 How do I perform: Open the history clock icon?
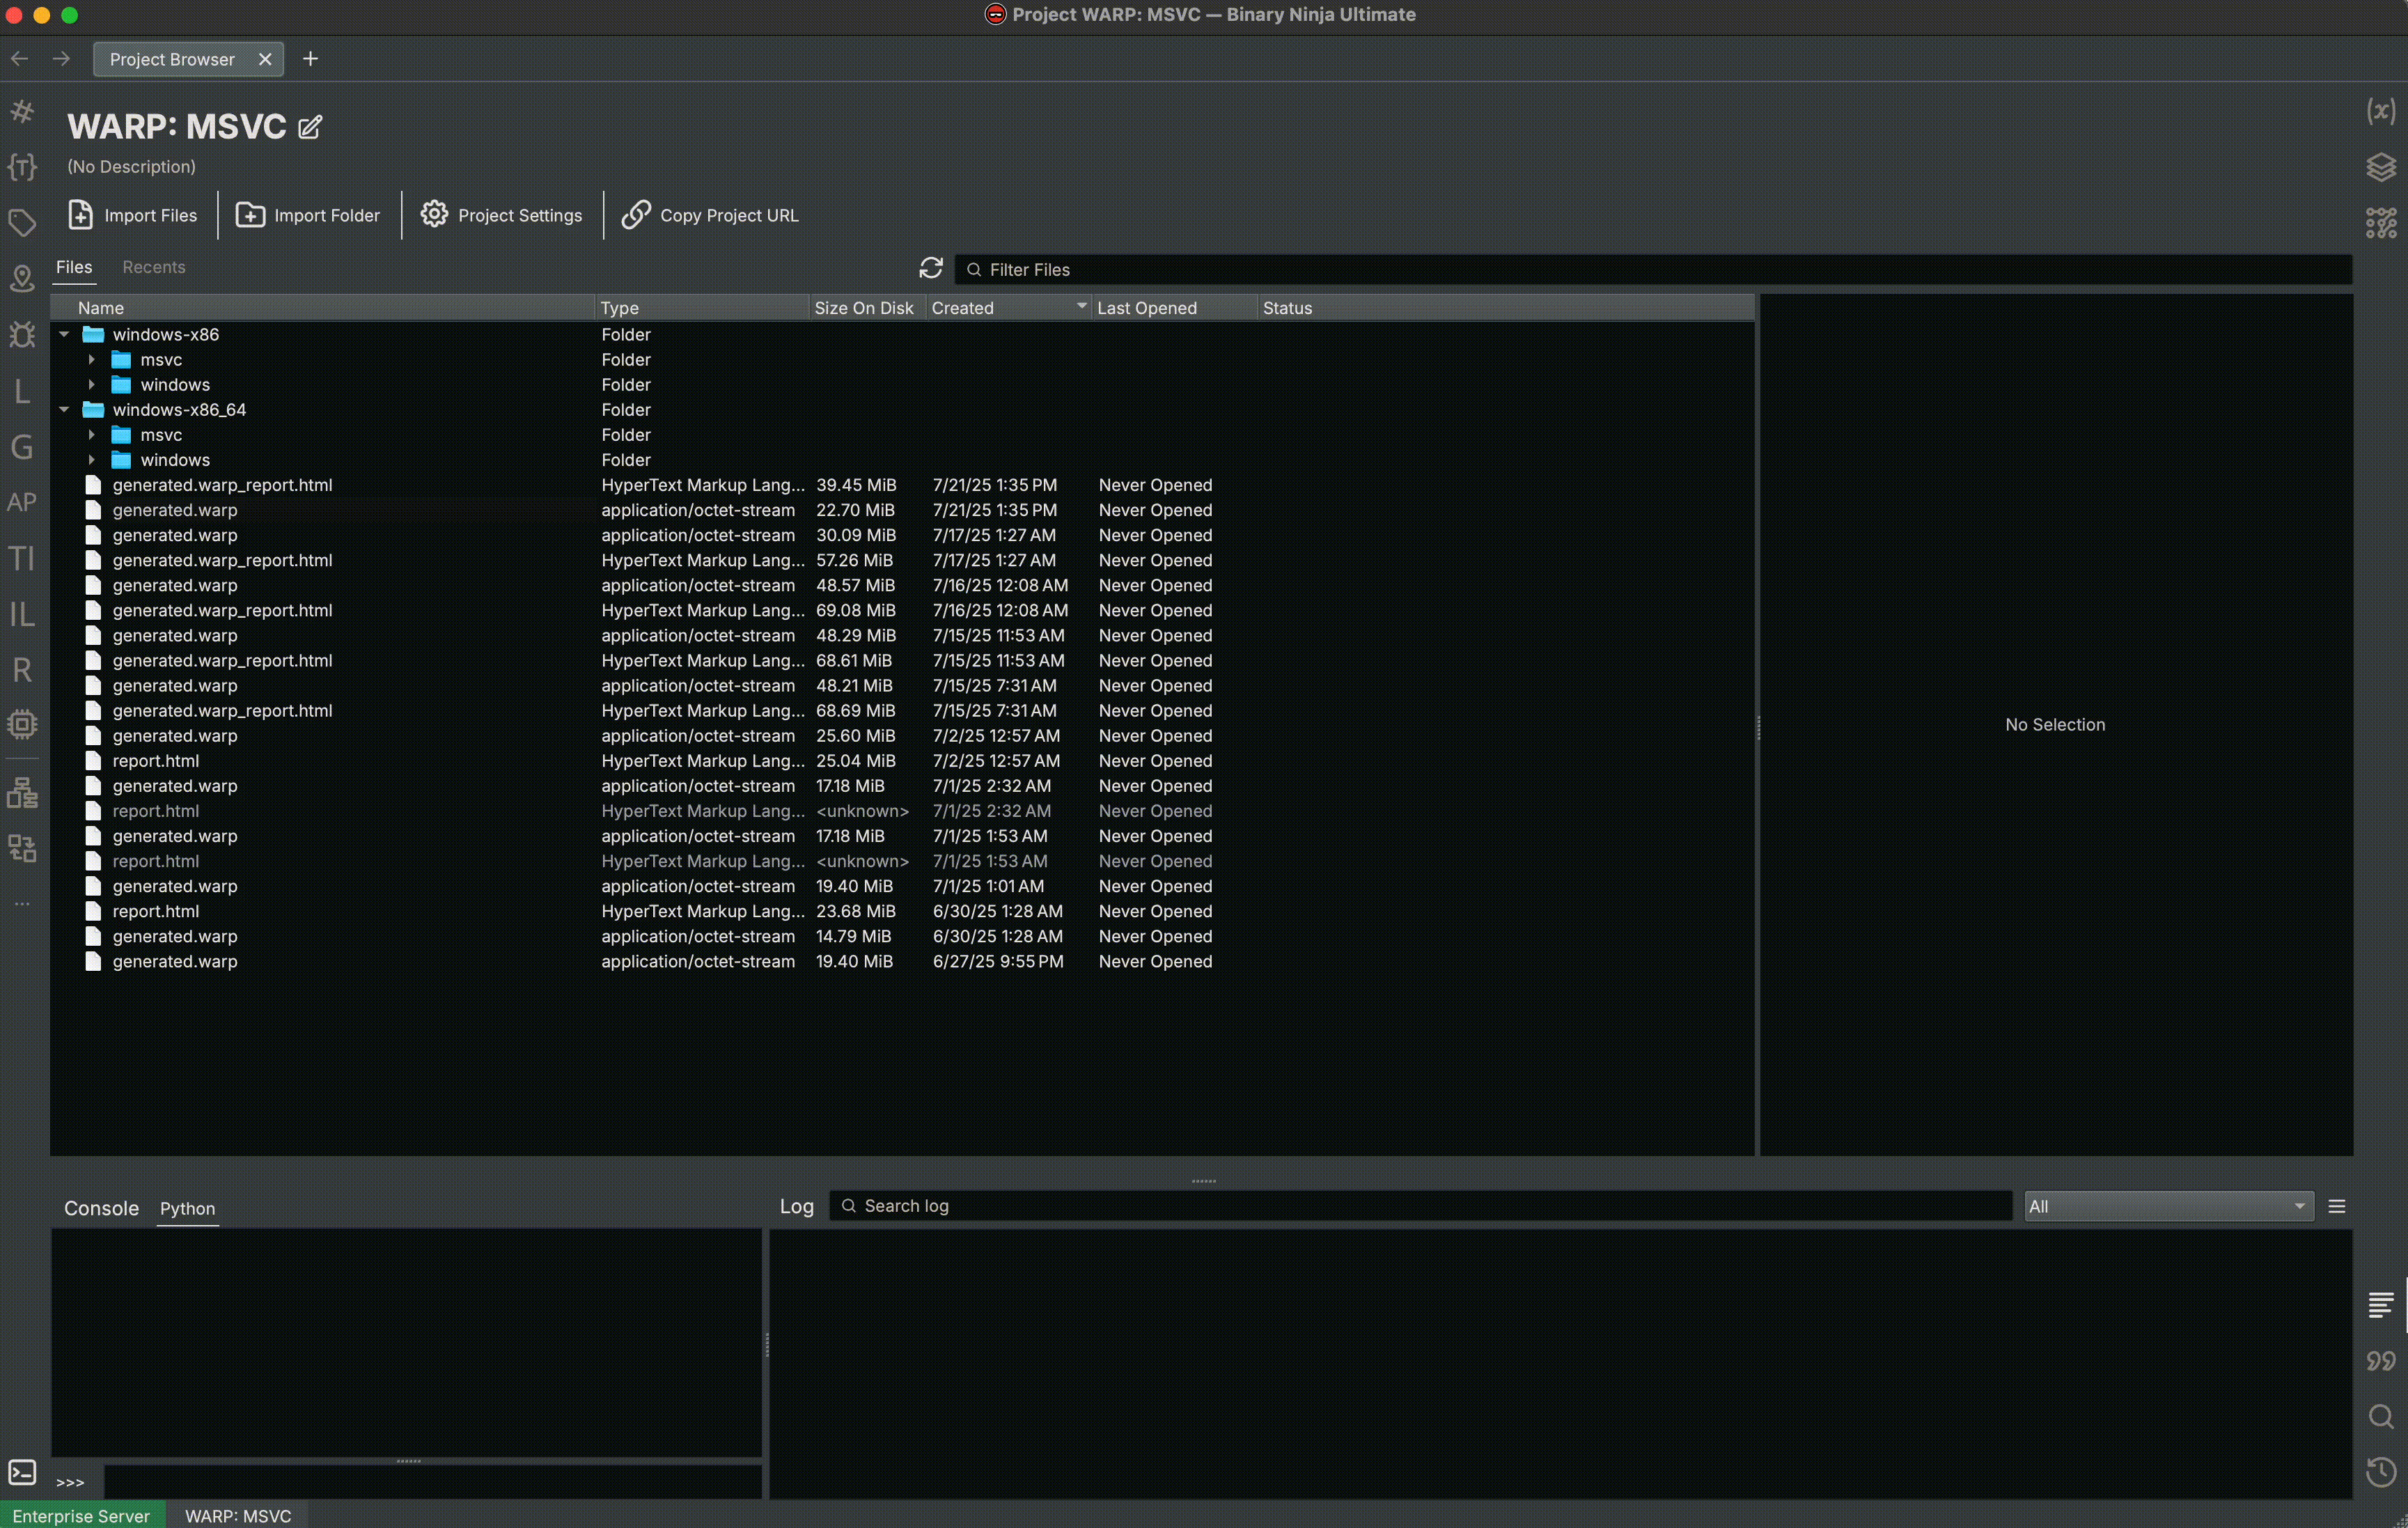(x=2381, y=1471)
